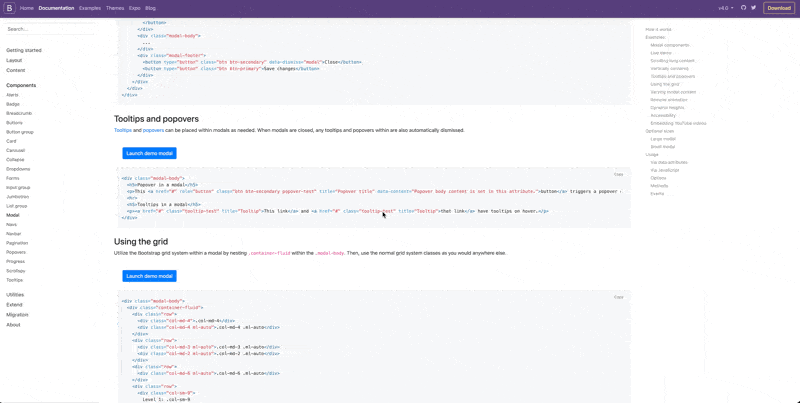Open the GitHub icon link
This screenshot has width=800, height=403.
pos(743,8)
